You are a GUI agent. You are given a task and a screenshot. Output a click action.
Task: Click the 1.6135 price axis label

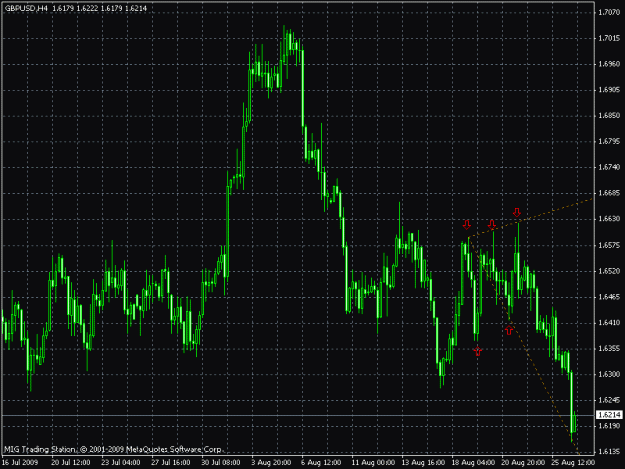609,451
